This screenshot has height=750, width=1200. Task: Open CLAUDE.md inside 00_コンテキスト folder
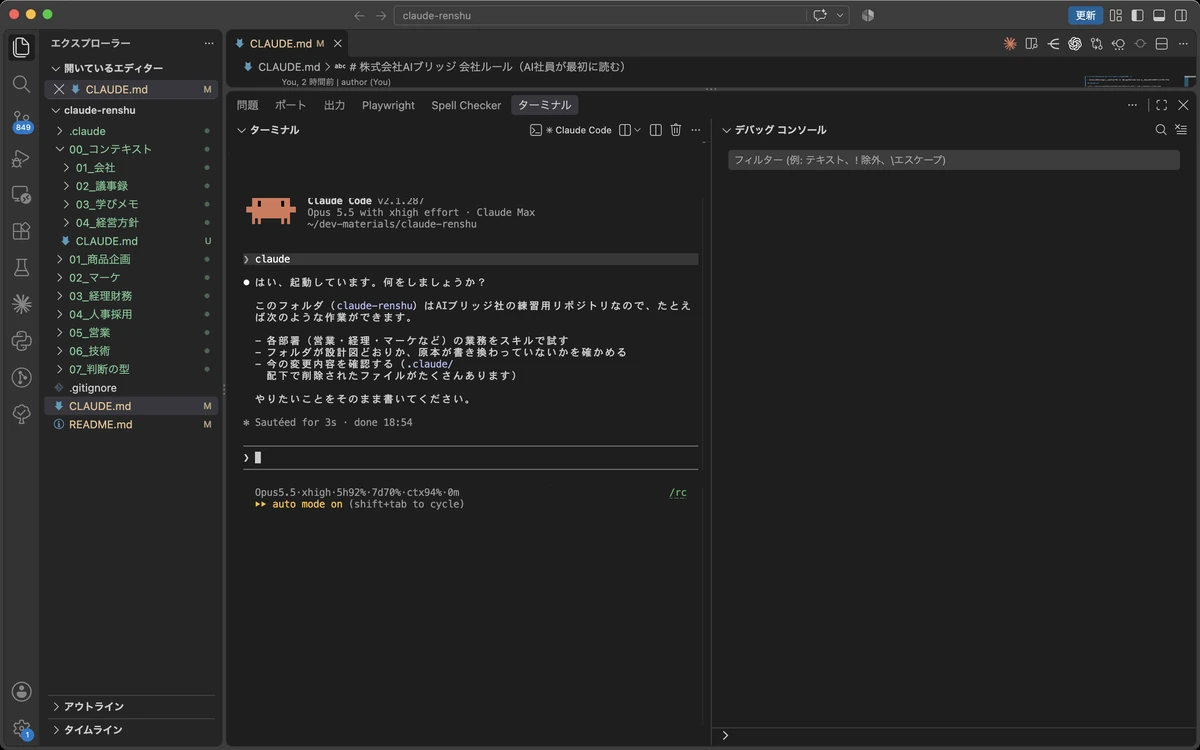pos(130,241)
